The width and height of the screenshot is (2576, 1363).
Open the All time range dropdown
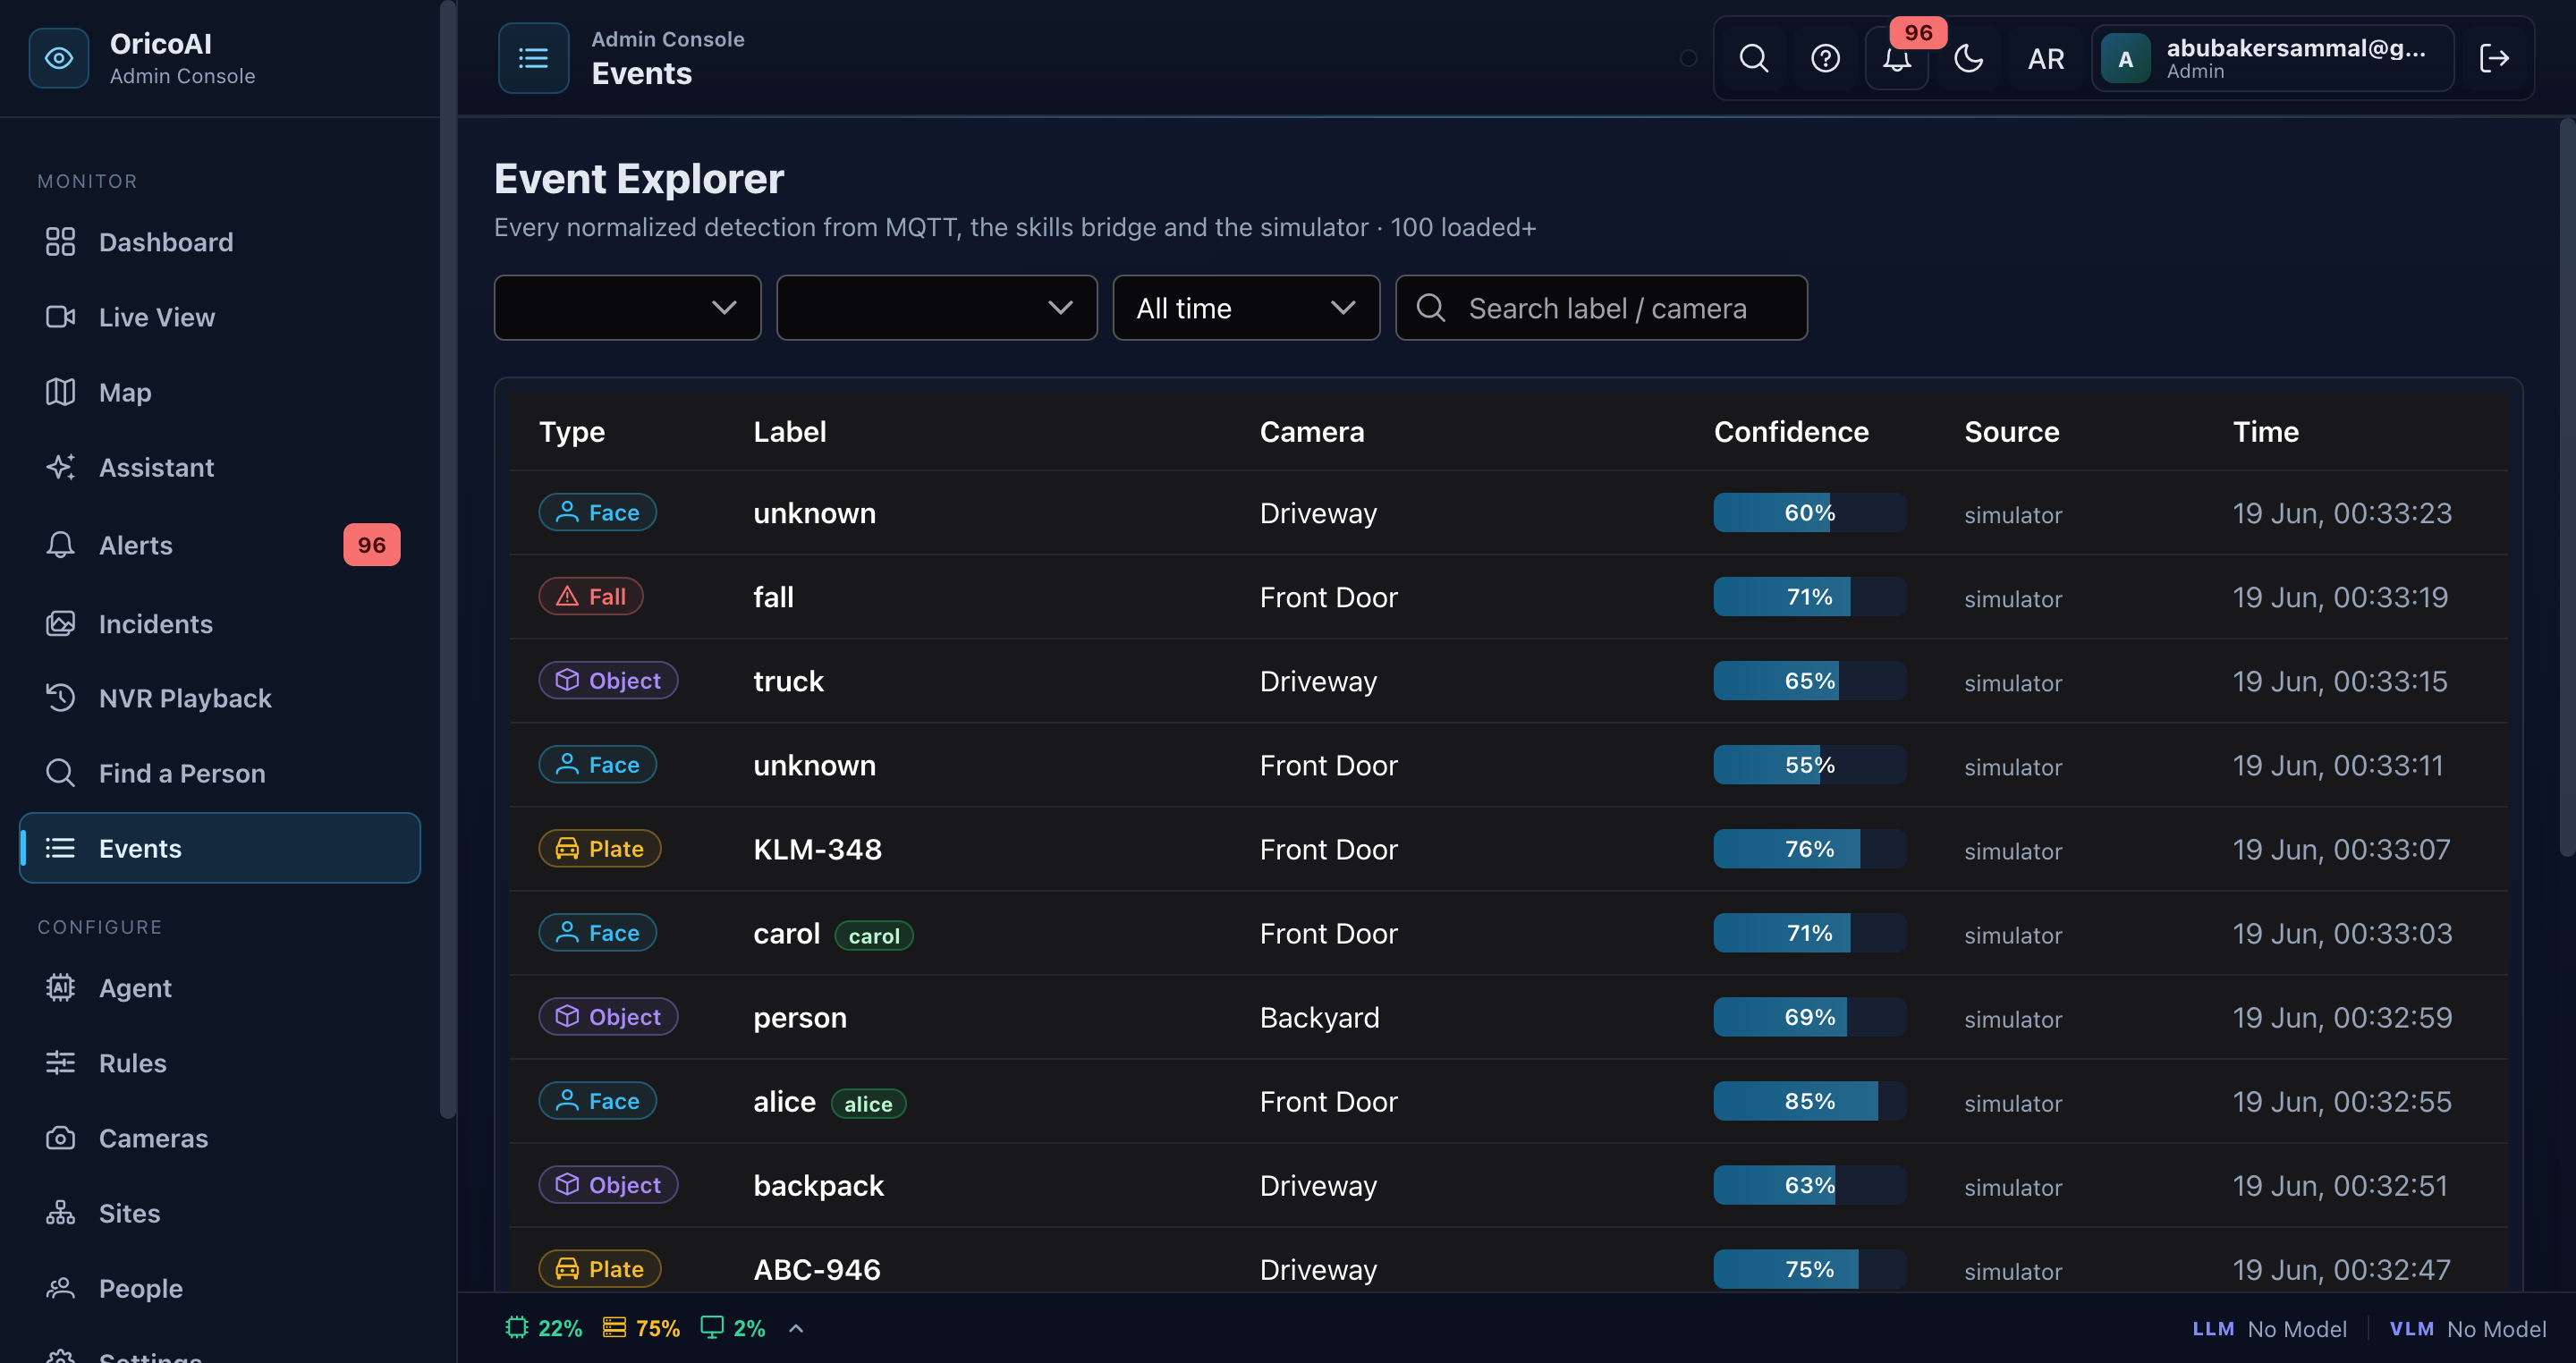tap(1246, 308)
